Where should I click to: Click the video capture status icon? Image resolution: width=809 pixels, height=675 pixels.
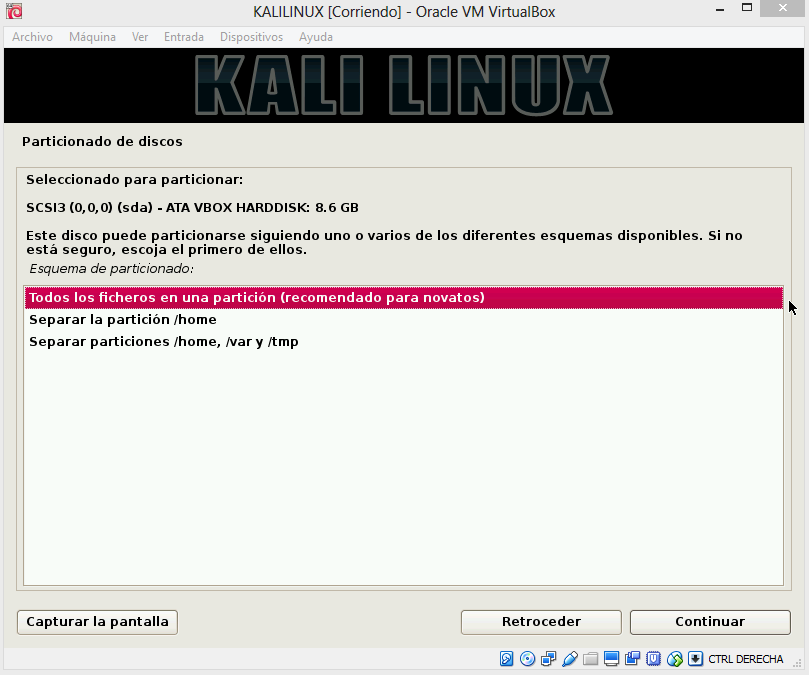point(633,659)
